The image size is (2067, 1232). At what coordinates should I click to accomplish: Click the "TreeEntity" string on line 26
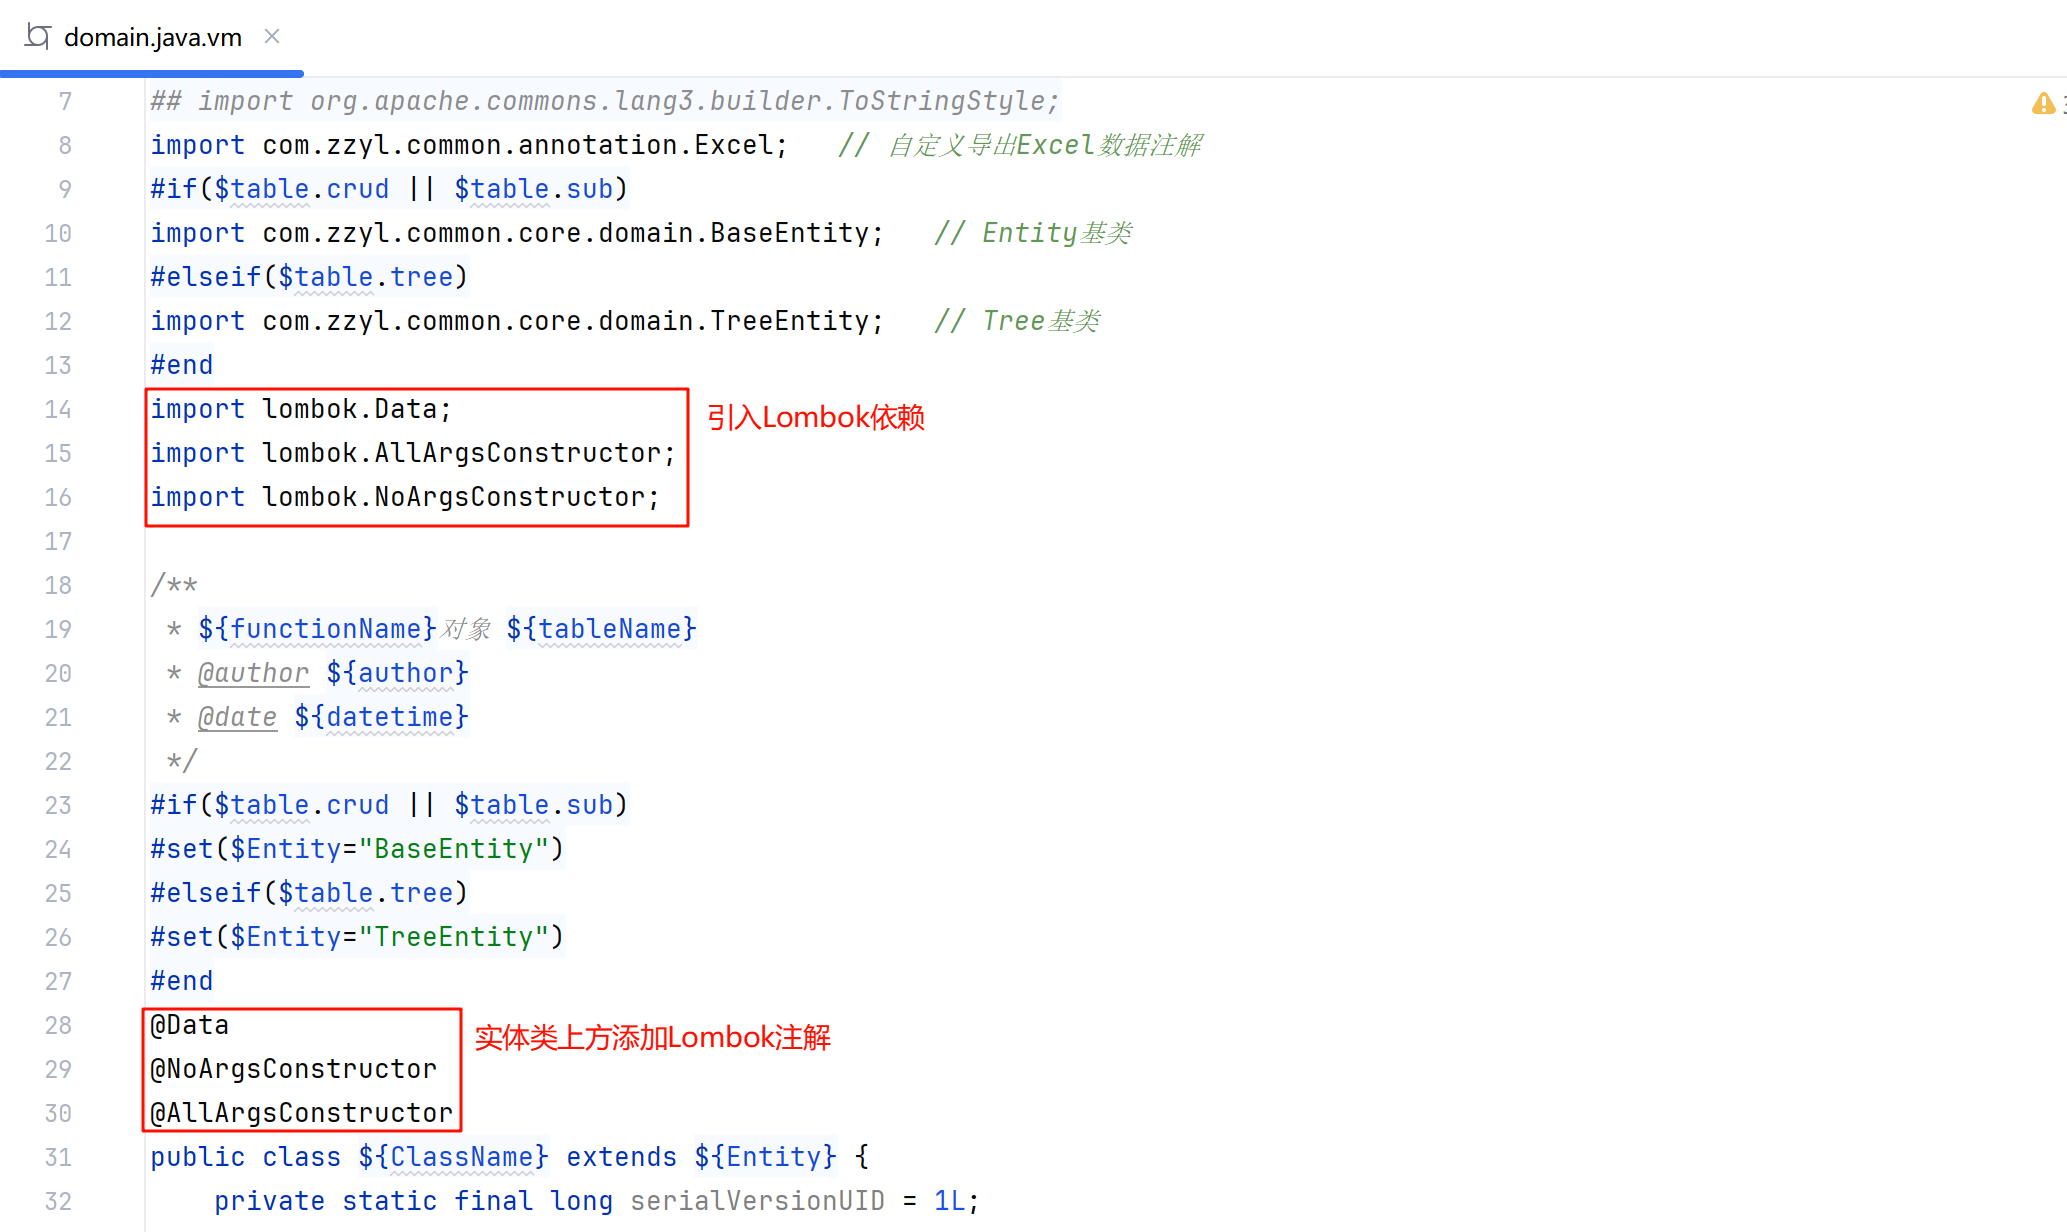453,937
